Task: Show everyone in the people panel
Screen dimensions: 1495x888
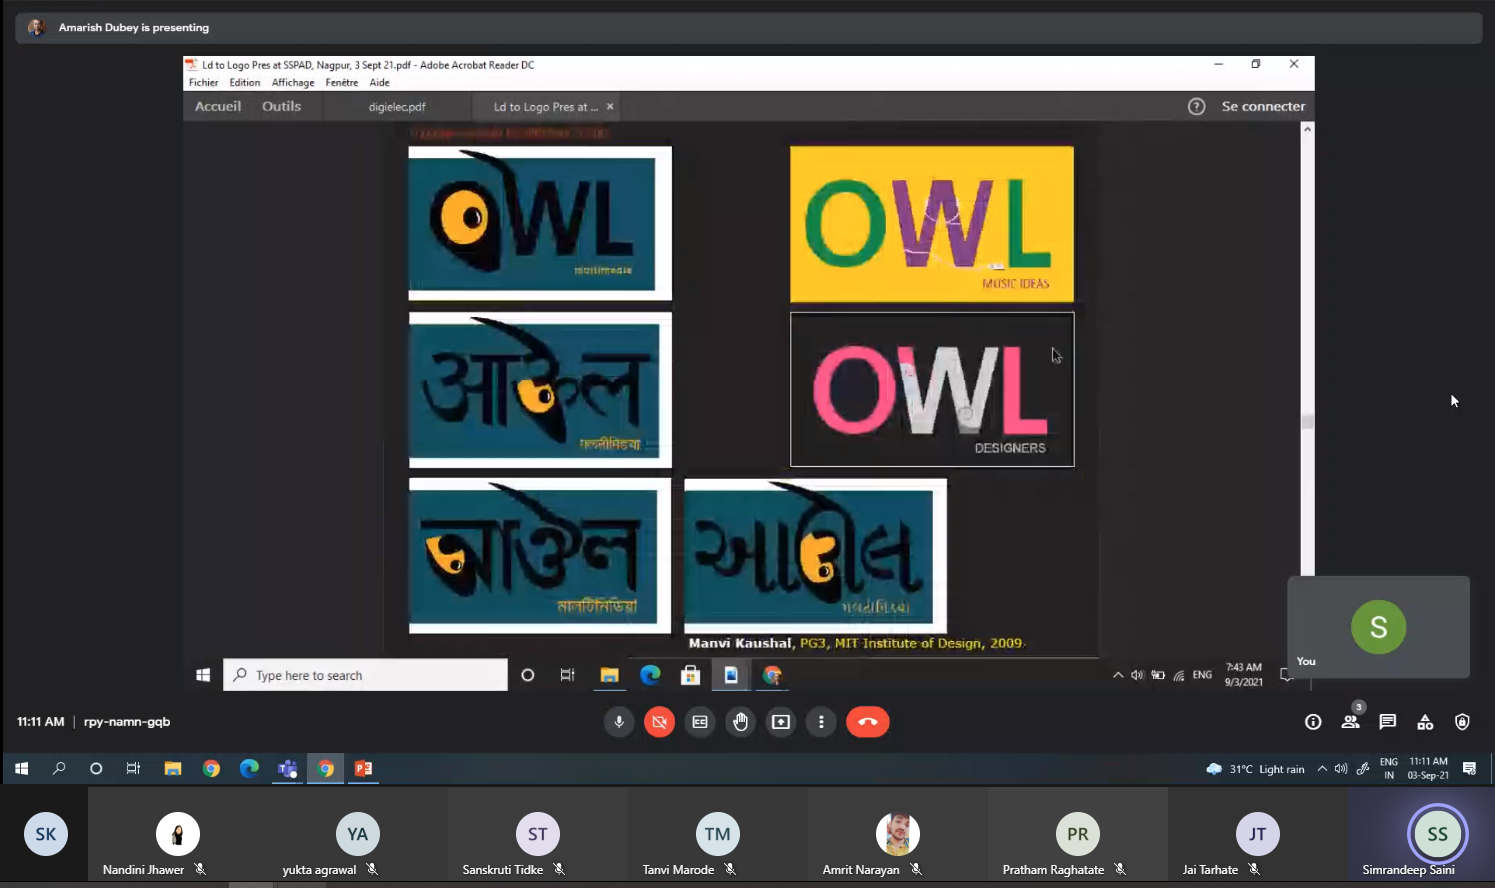Action: pos(1350,721)
